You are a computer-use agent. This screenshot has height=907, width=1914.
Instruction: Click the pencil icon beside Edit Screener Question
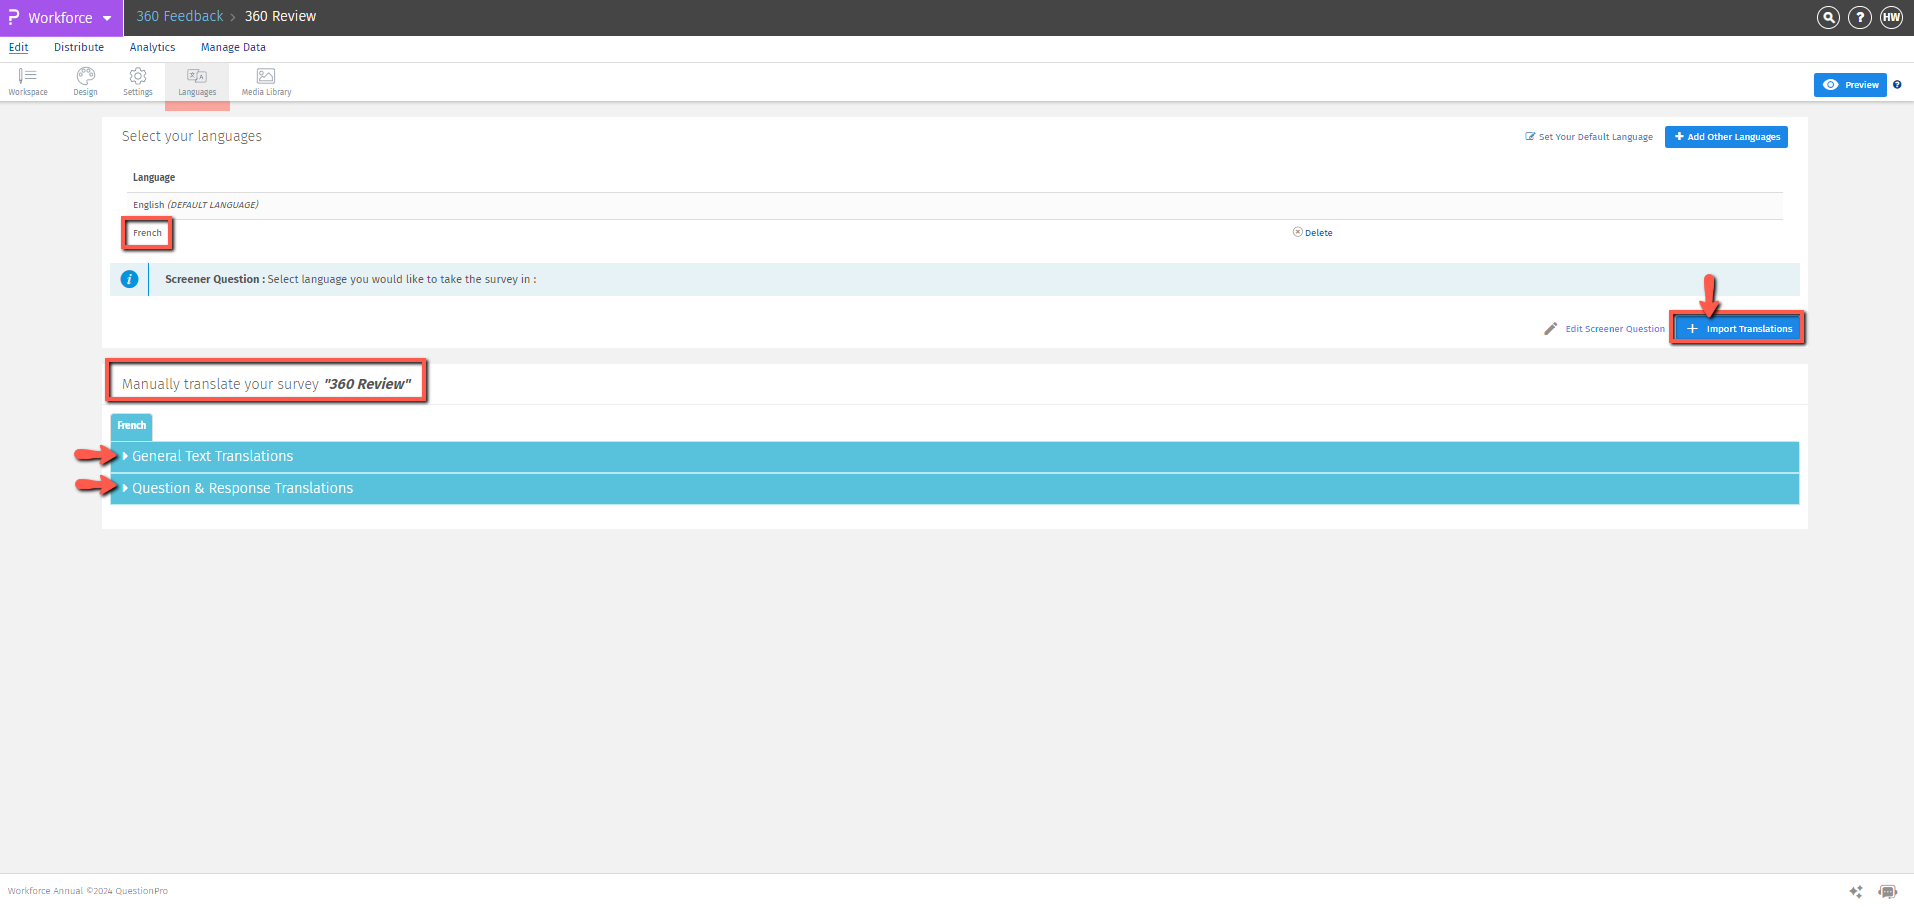(1550, 328)
